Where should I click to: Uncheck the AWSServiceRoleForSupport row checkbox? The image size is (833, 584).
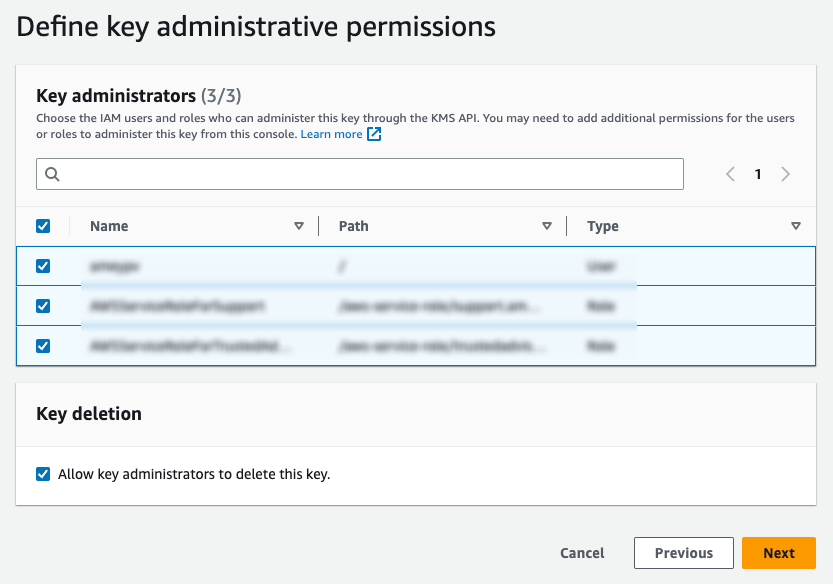click(43, 306)
